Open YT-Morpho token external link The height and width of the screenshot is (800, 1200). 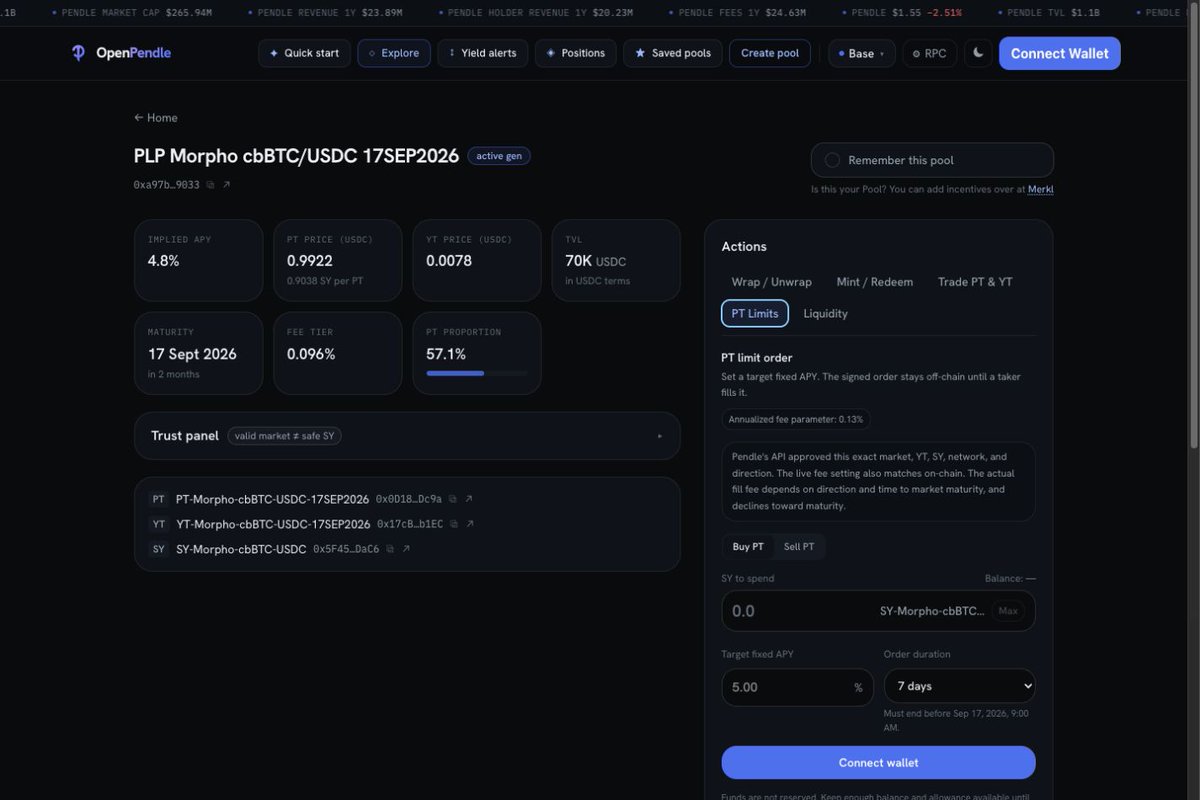pyautogui.click(x=470, y=524)
